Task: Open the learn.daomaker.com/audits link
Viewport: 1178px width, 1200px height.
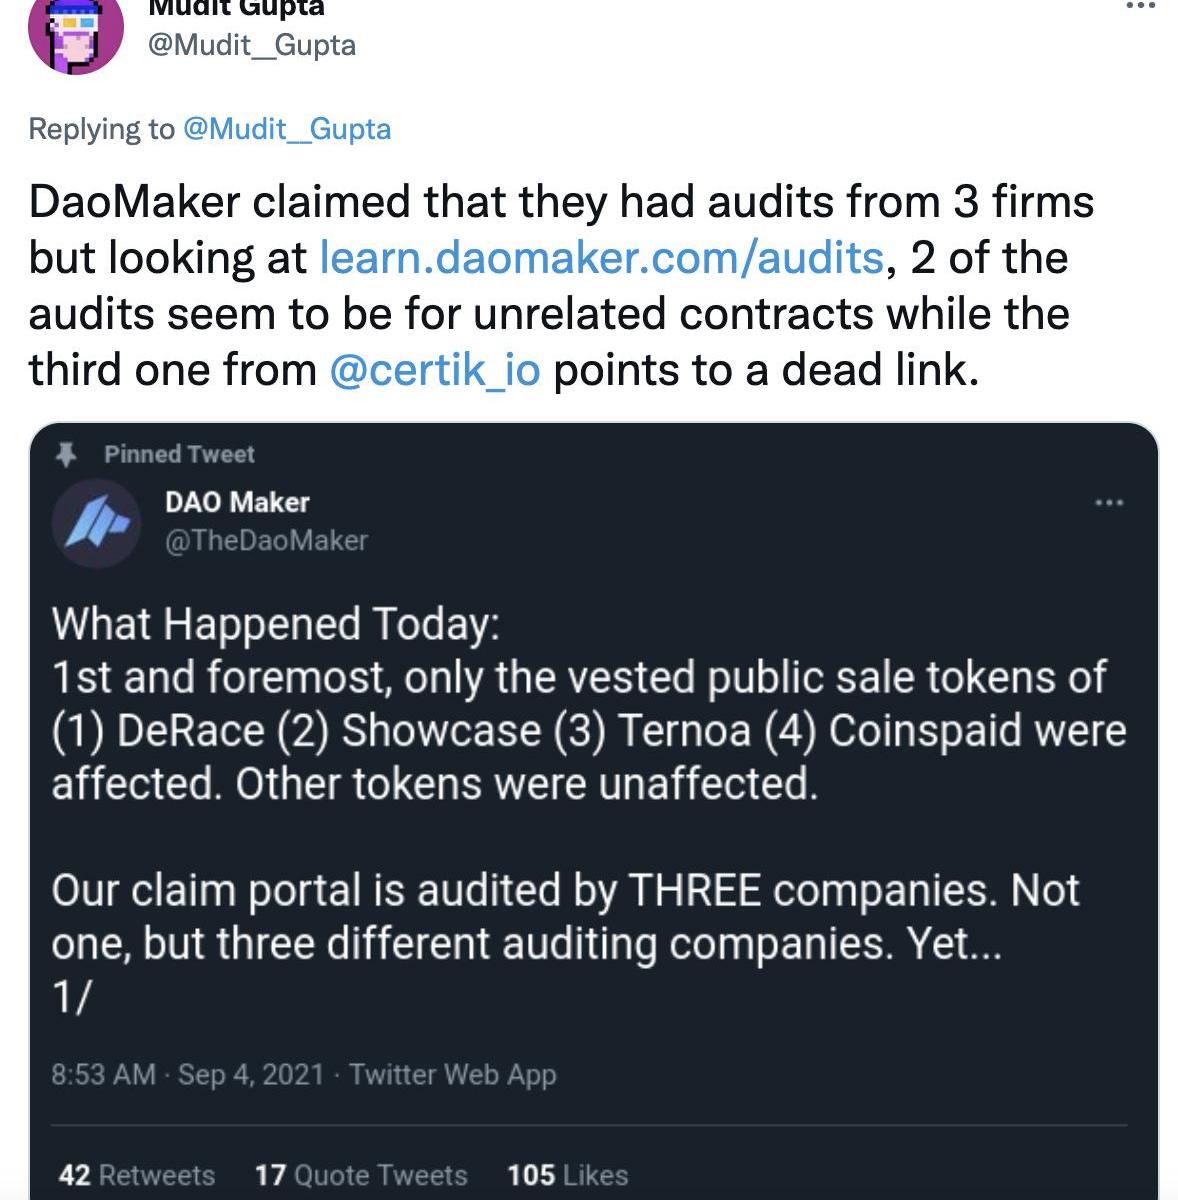Action: (601, 258)
